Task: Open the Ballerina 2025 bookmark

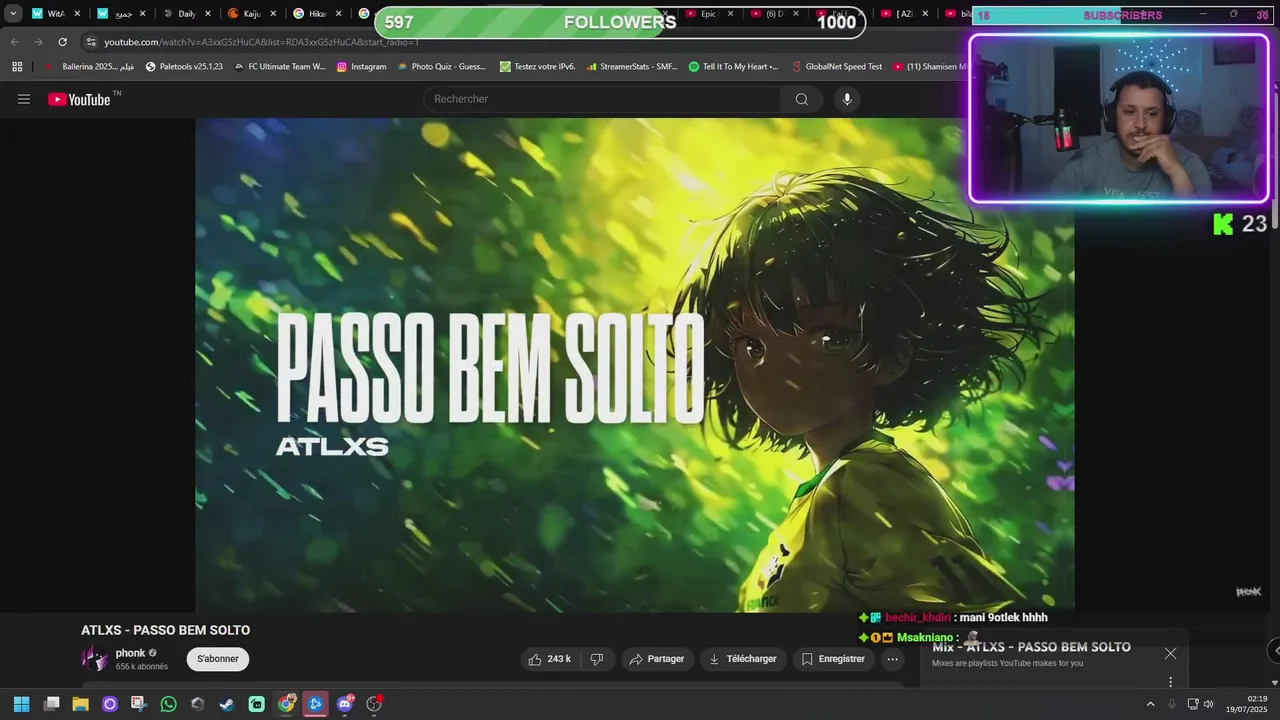Action: (x=88, y=67)
